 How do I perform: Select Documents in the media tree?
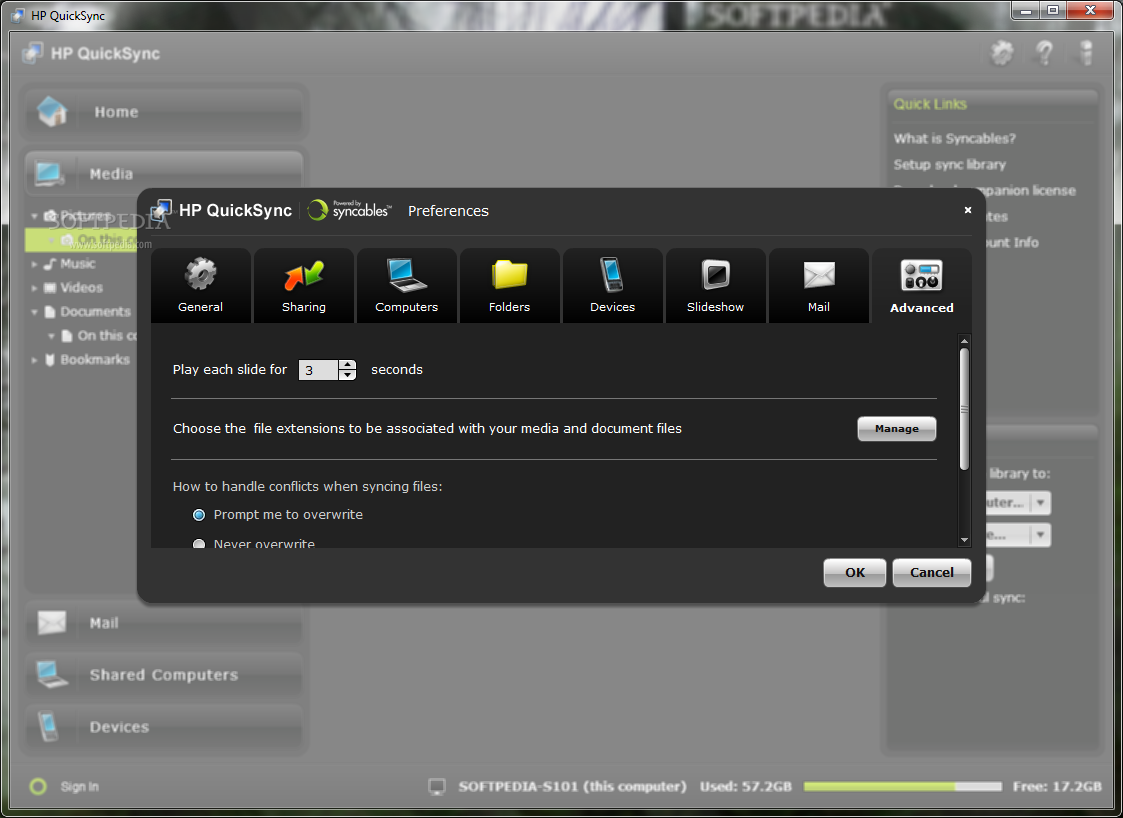[95, 312]
